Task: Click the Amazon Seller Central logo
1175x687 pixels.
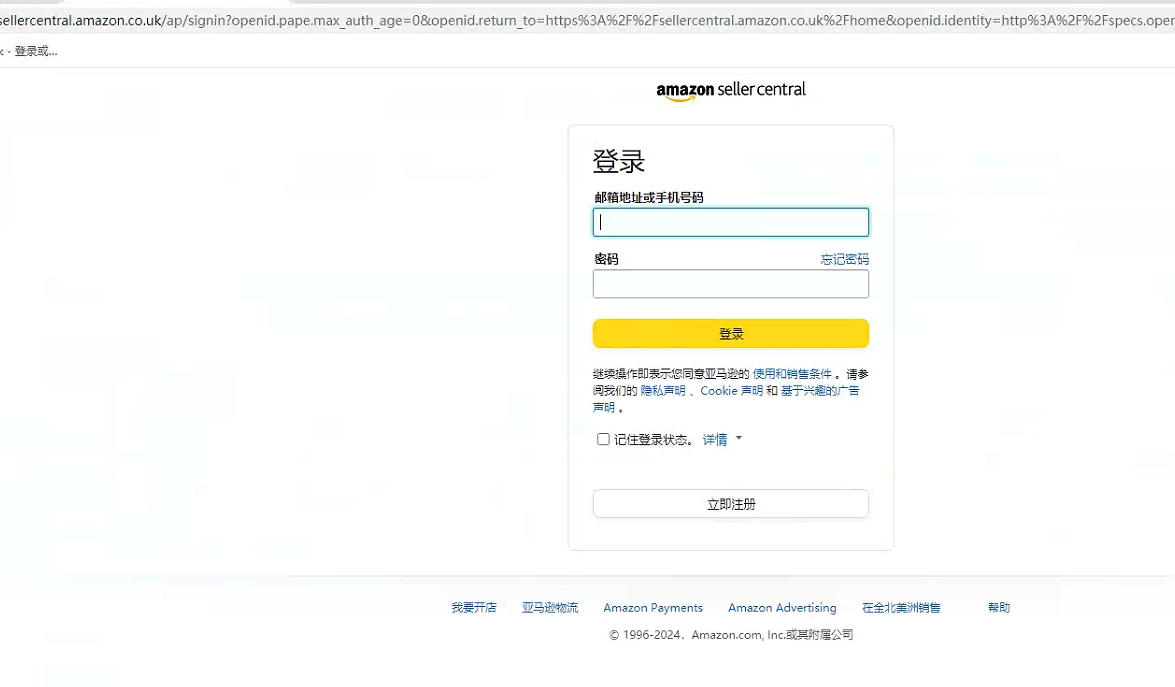Action: coord(731,91)
